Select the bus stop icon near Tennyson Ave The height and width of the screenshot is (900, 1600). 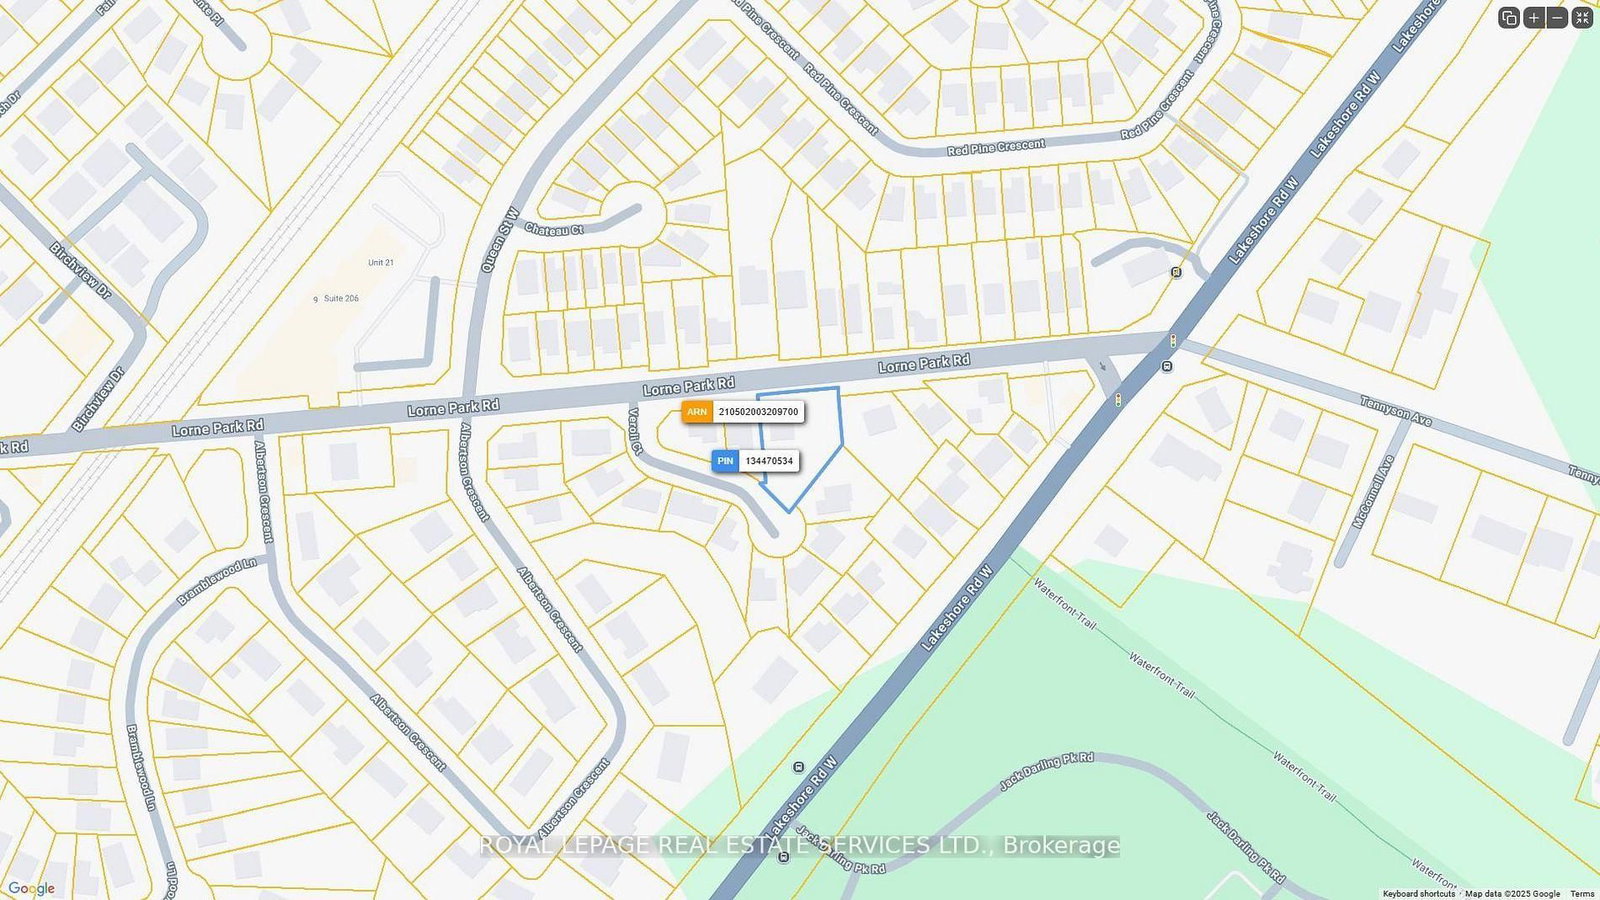click(1167, 366)
